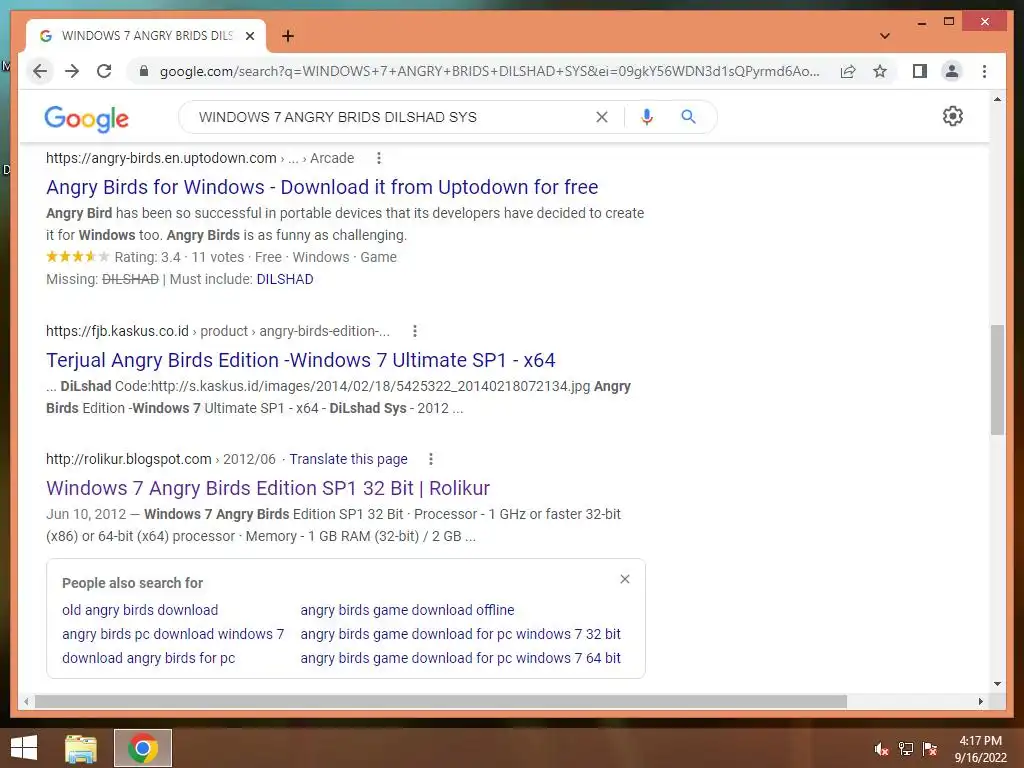The height and width of the screenshot is (768, 1024).
Task: Click the address bar URL
Action: click(489, 71)
